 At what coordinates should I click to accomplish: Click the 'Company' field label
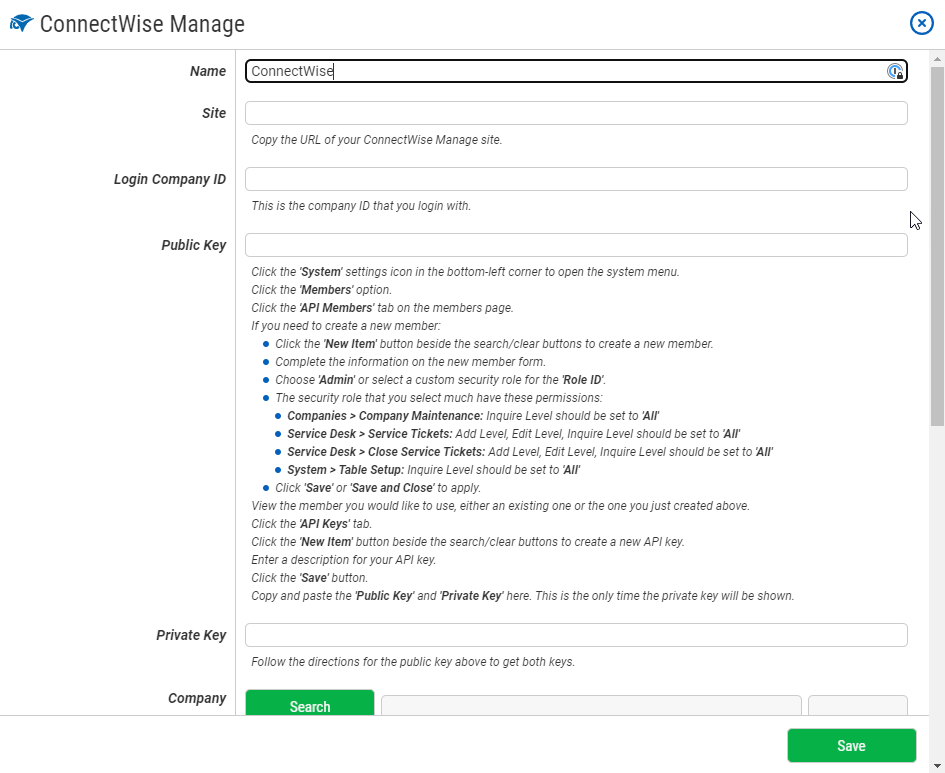point(197,698)
